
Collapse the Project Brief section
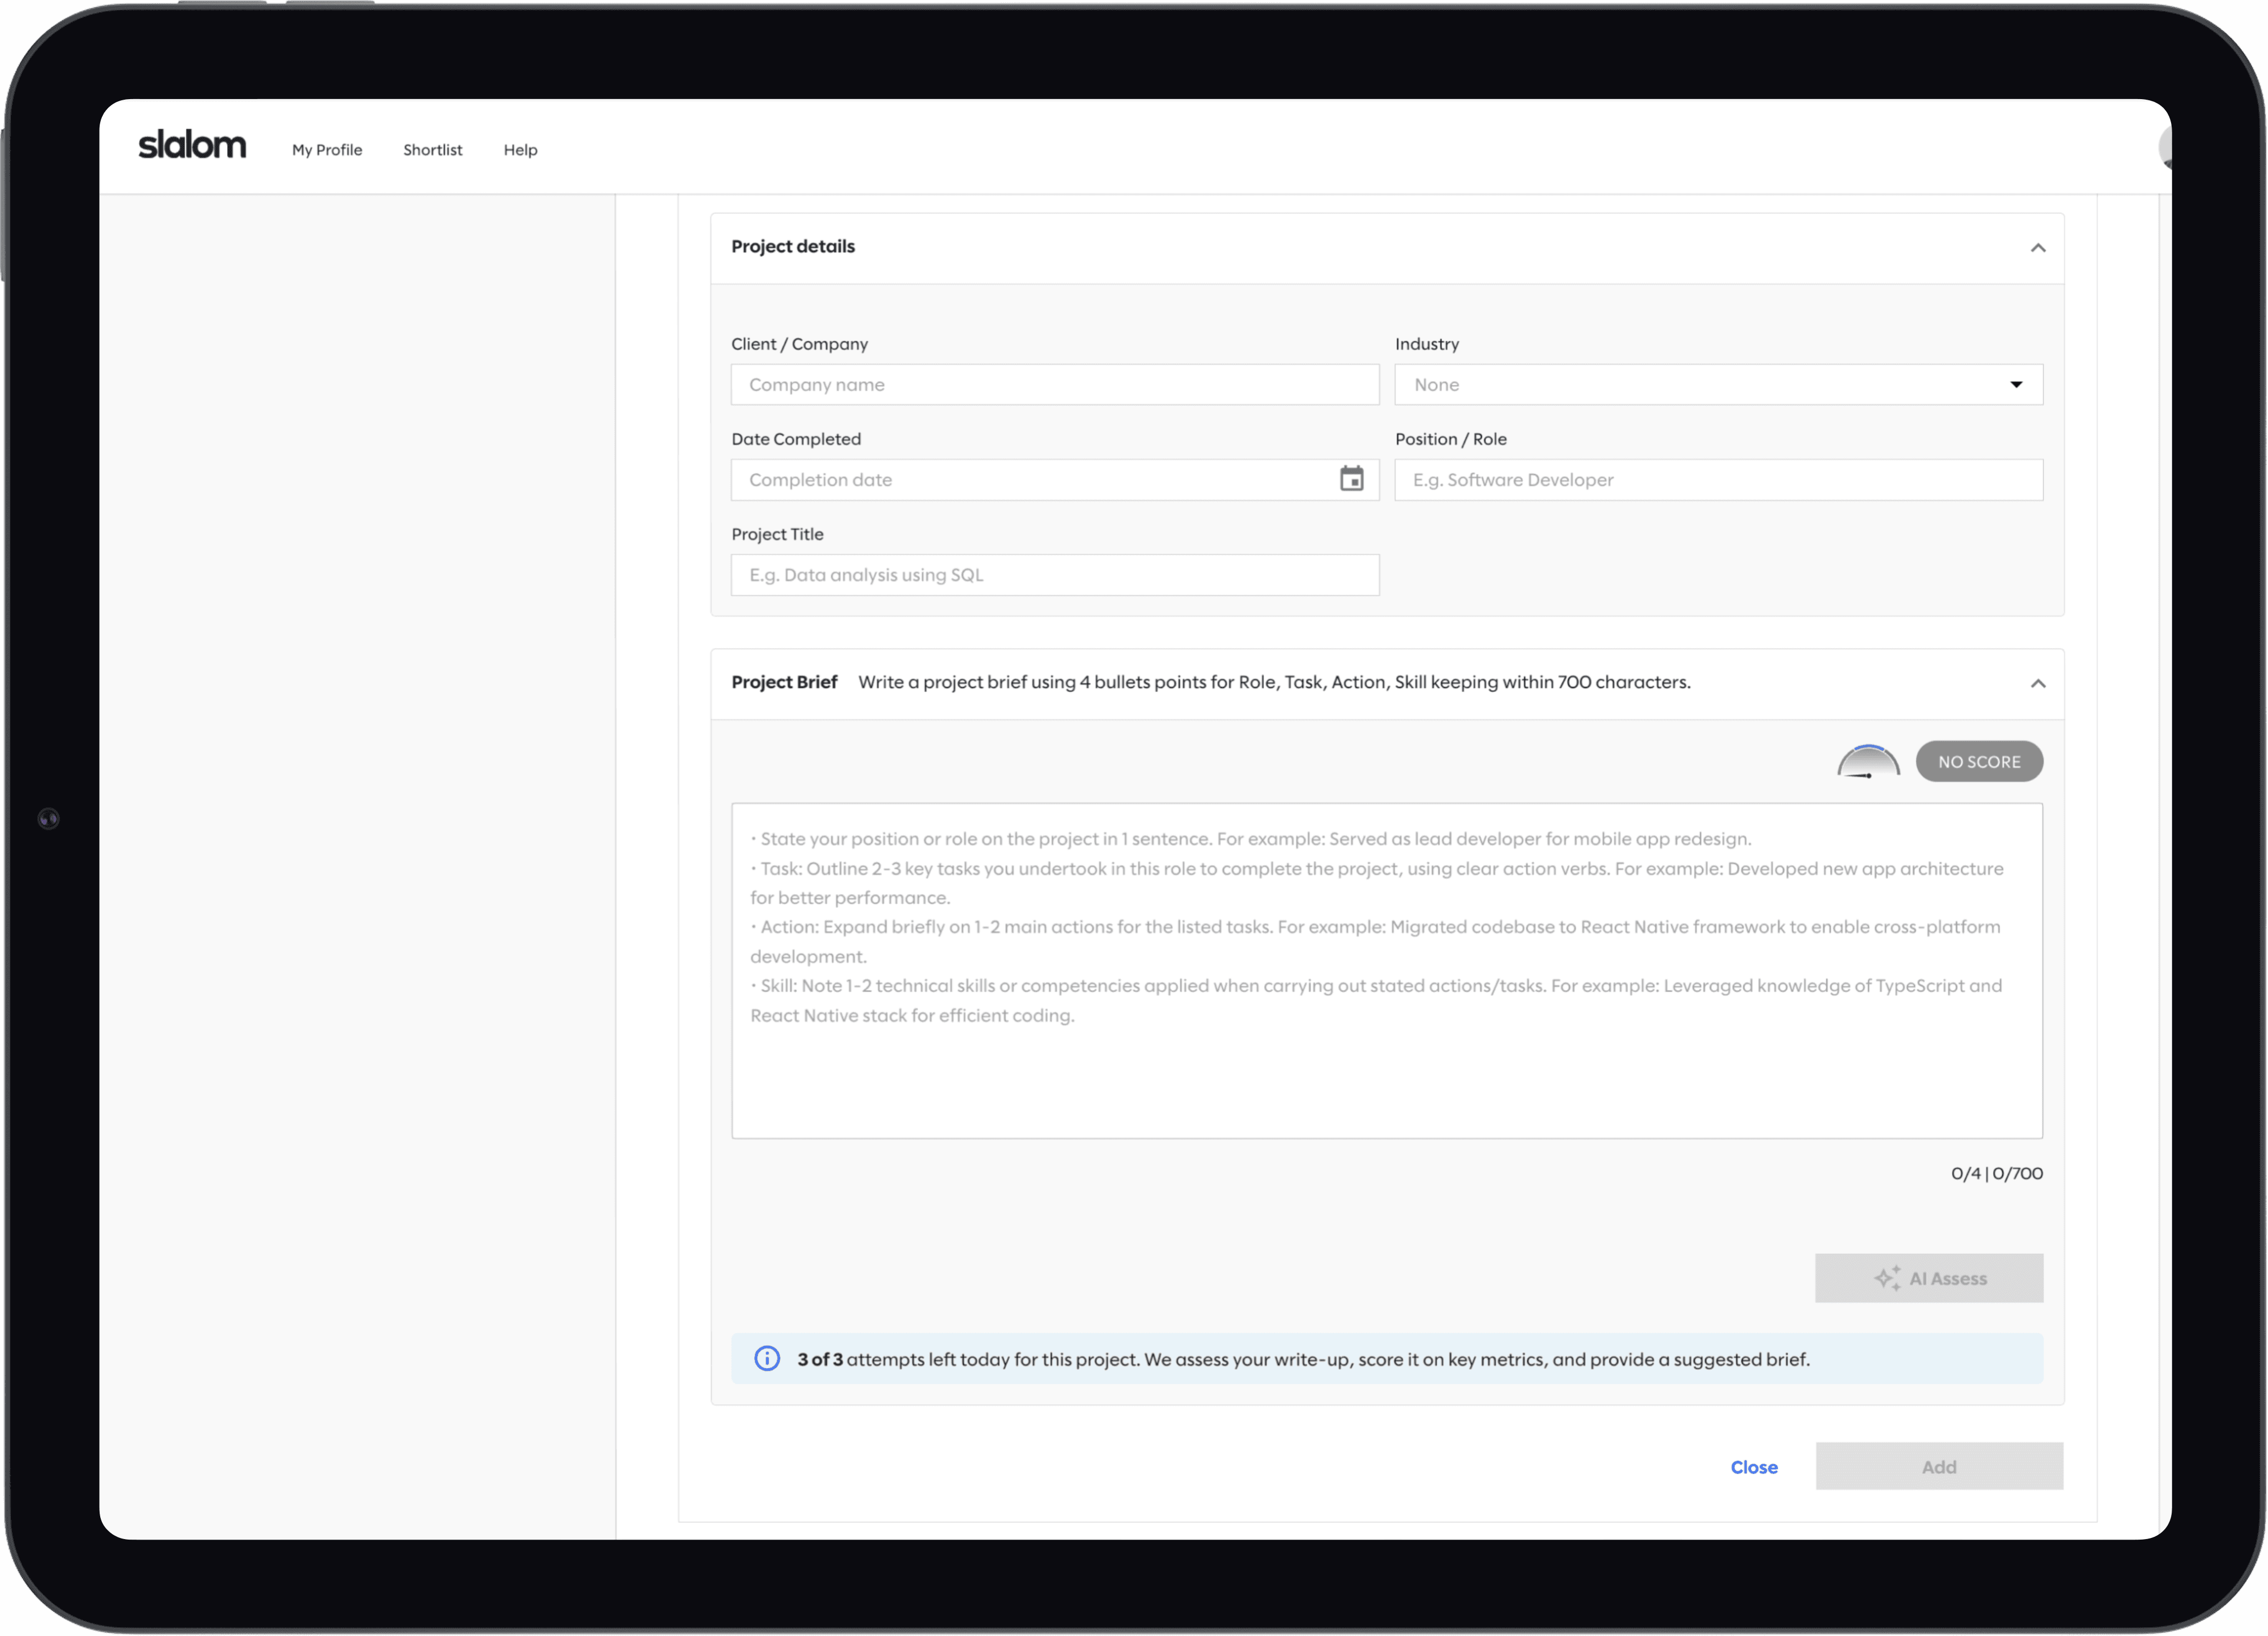pos(2037,684)
